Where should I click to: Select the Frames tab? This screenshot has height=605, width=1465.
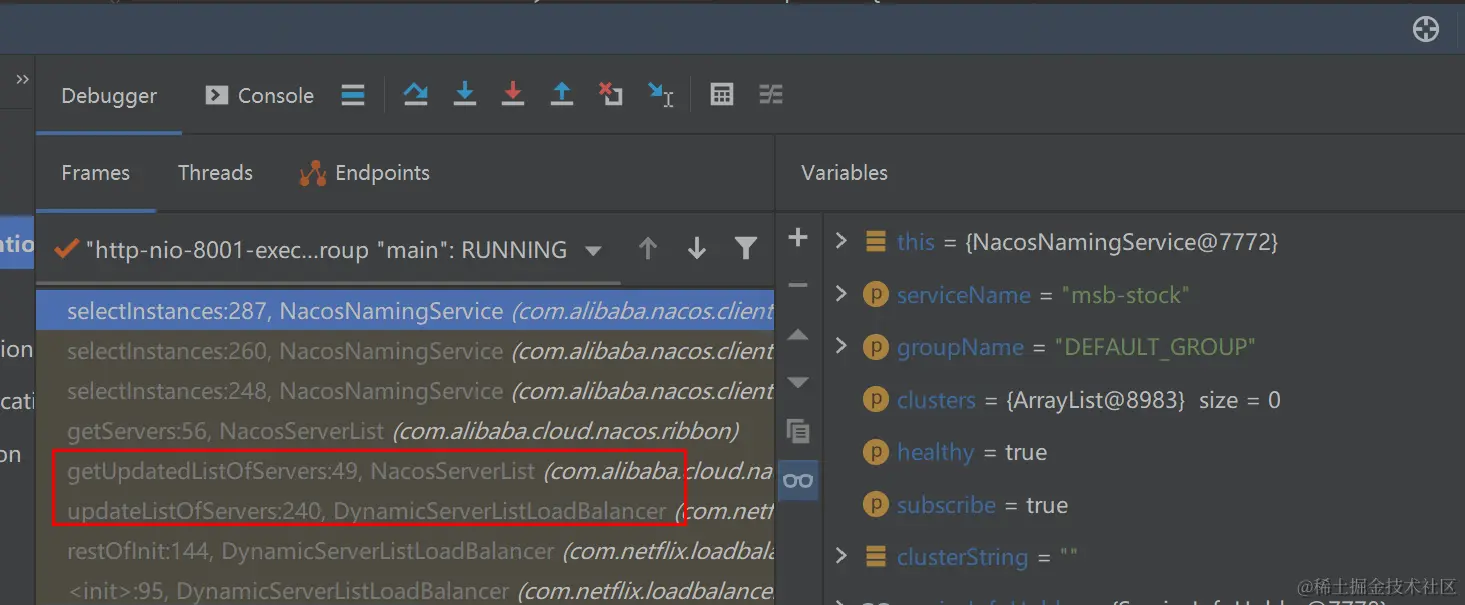pyautogui.click(x=96, y=173)
